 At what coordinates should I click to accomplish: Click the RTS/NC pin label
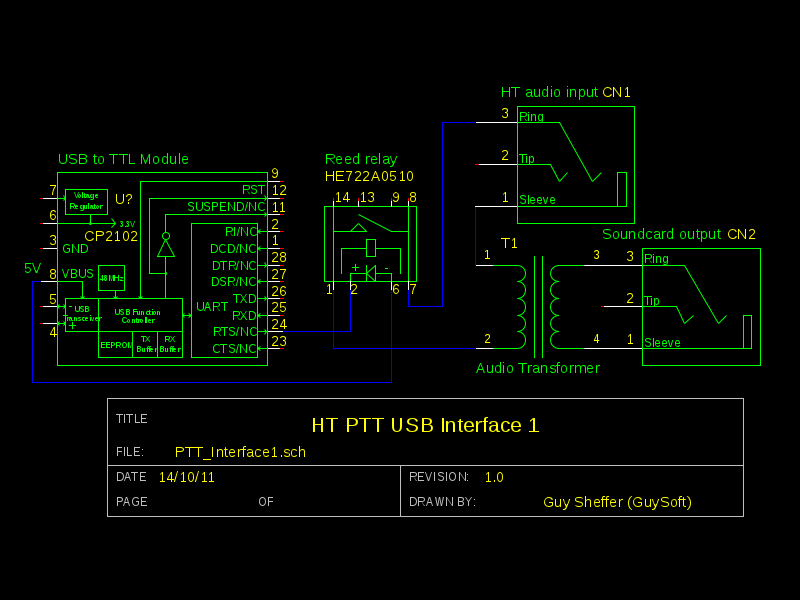tap(234, 331)
